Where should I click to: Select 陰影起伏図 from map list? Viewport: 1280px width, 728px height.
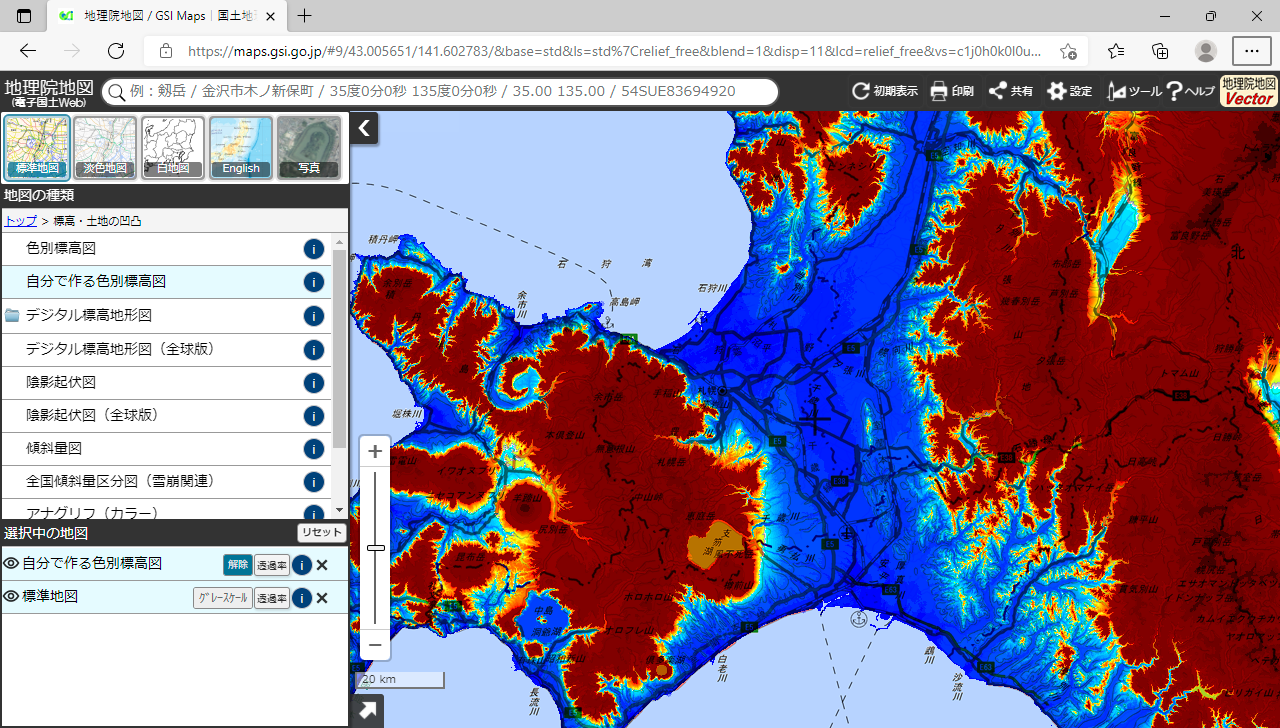(61, 383)
